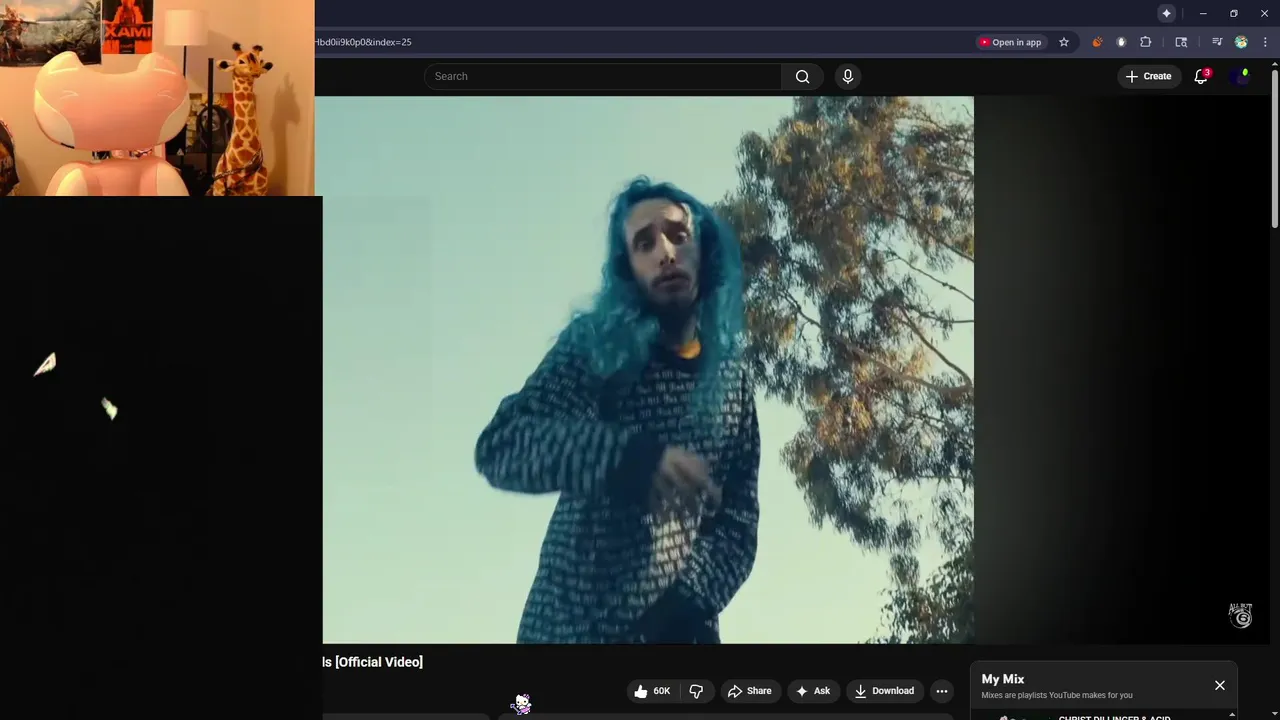The height and width of the screenshot is (720, 1280).
Task: Restore down the browser window
Action: [1233, 13]
